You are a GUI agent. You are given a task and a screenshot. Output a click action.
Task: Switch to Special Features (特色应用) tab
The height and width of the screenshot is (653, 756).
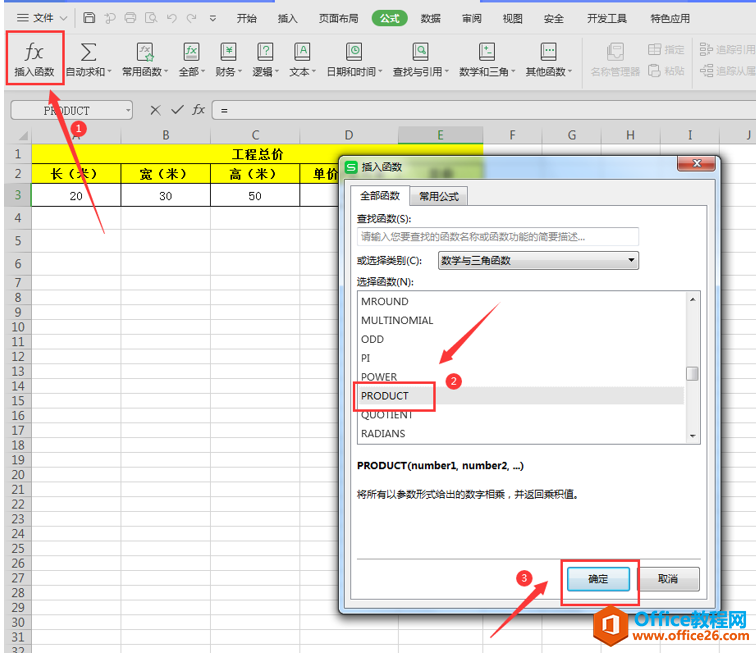pyautogui.click(x=670, y=18)
